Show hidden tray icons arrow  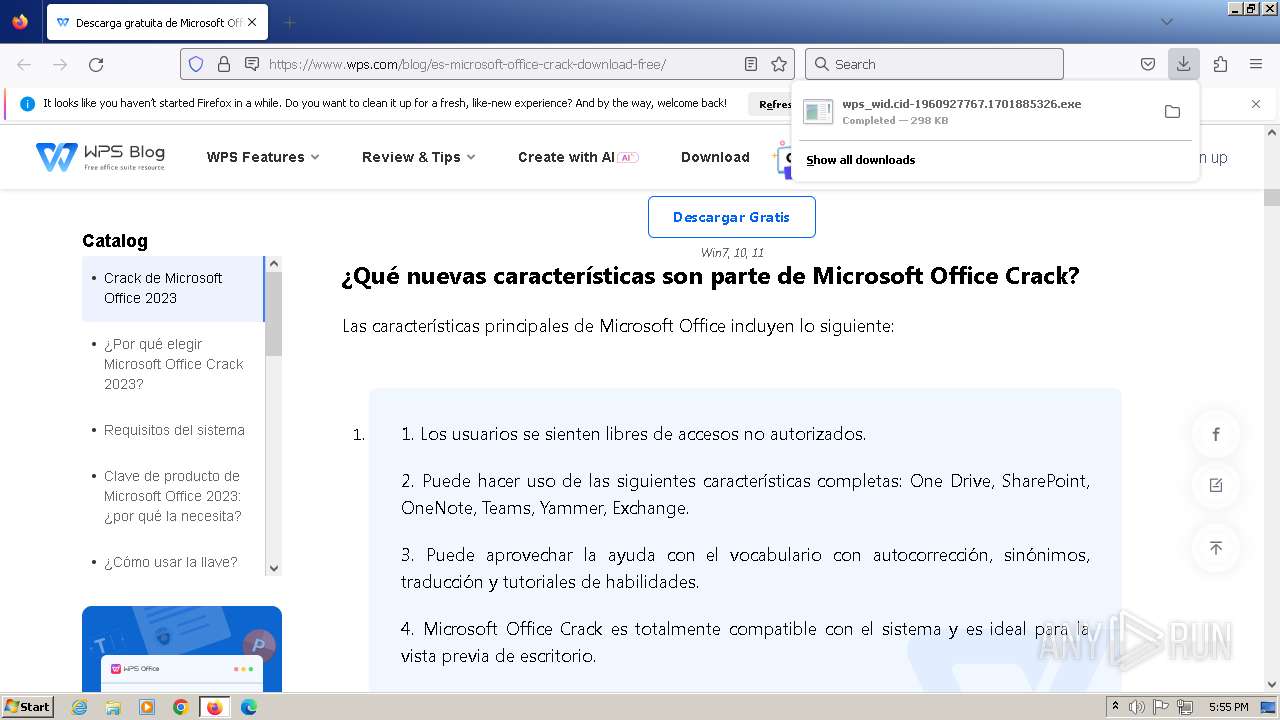(1116, 707)
